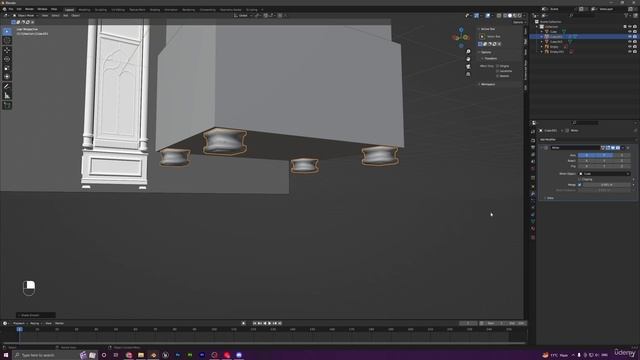The image size is (640, 360).
Task: Enable the Clipping checkbox in Mirror modifier
Action: (x=580, y=179)
